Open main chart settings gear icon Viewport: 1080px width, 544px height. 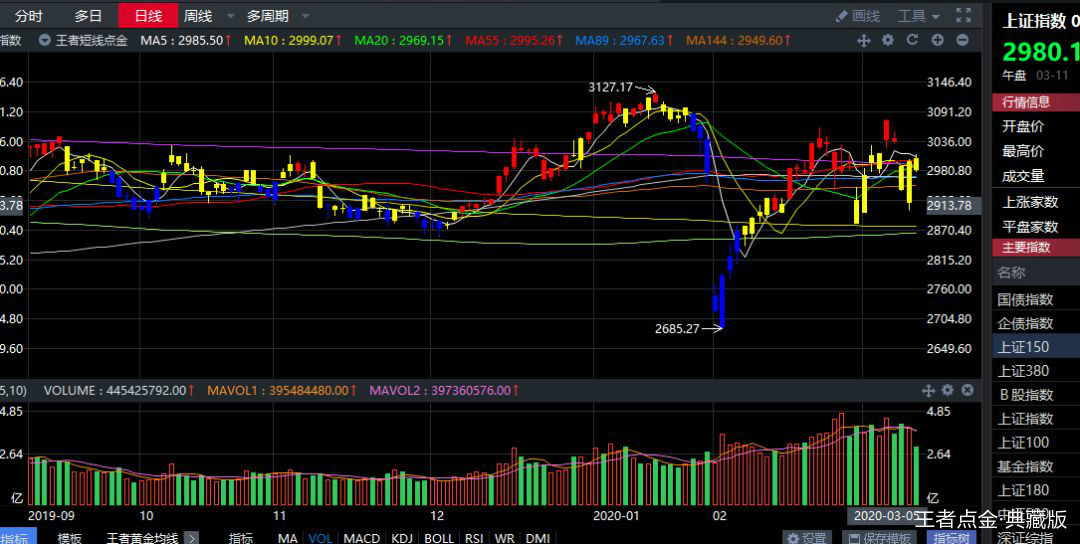click(x=888, y=40)
